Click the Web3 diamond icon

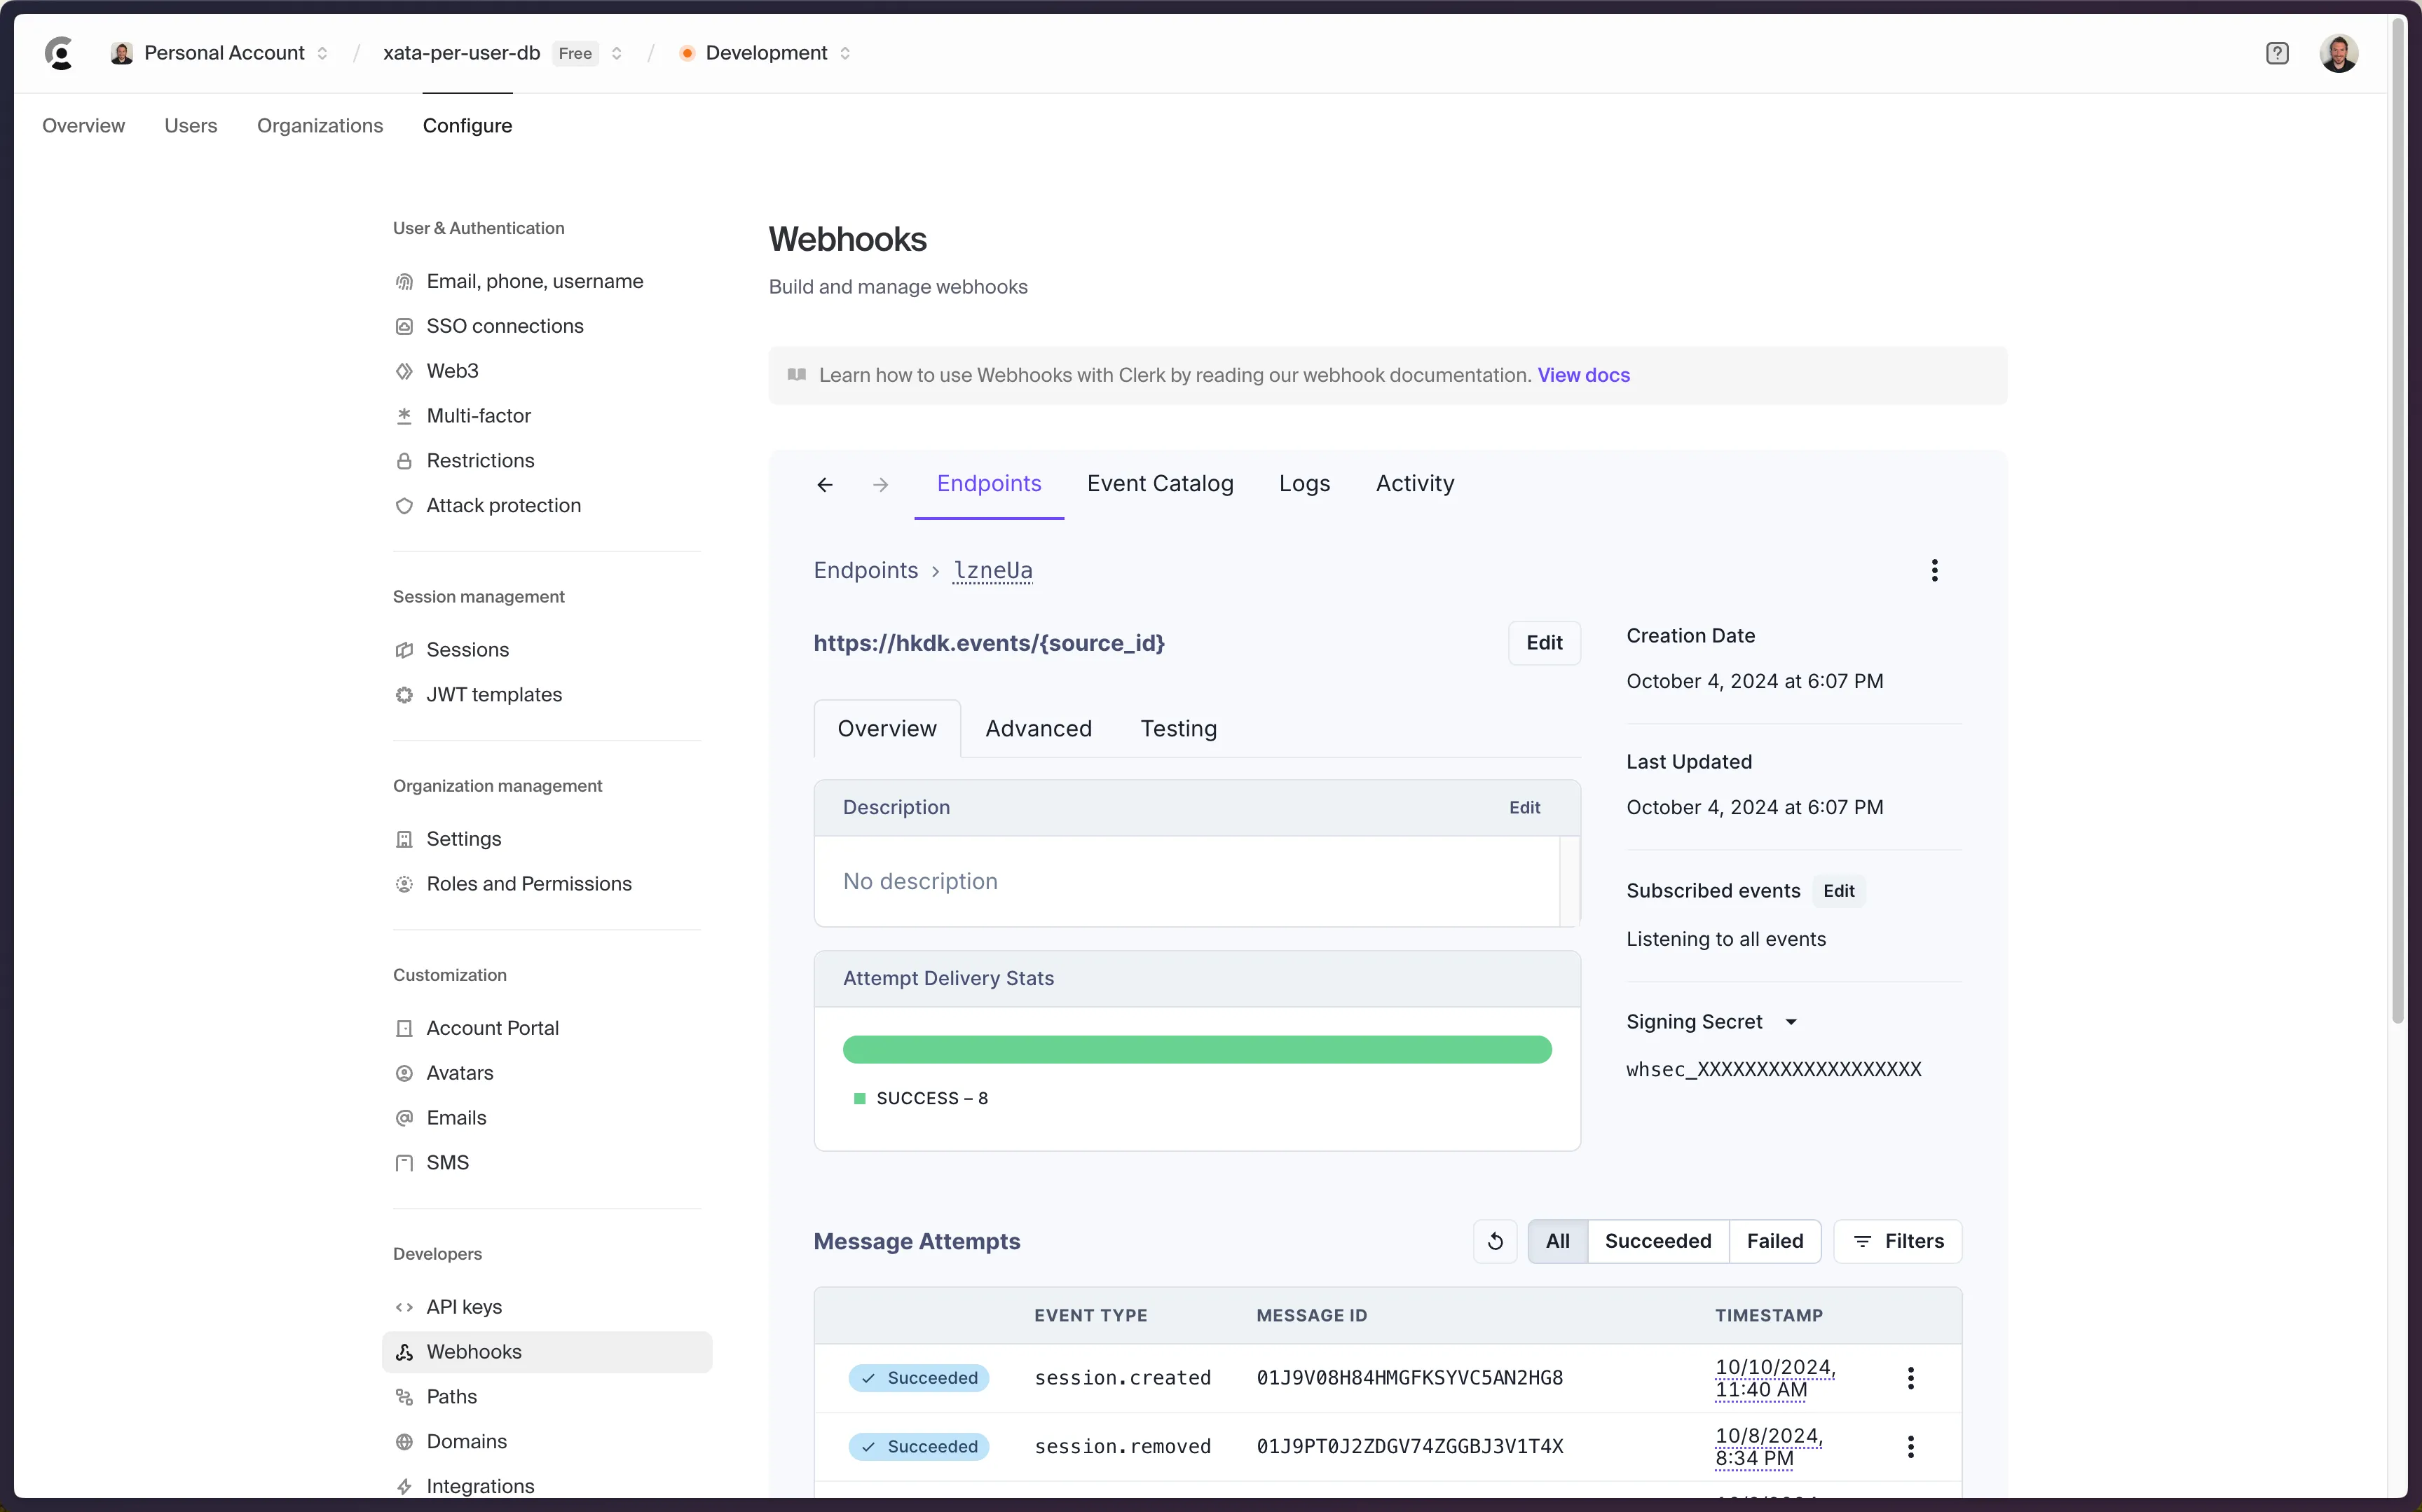coord(404,371)
